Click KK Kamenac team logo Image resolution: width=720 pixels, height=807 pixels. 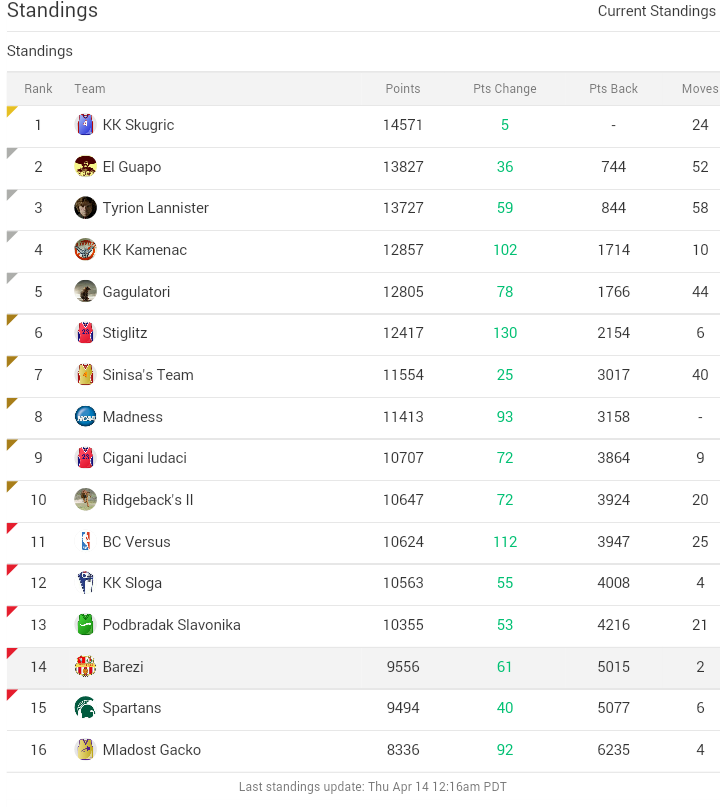[x=85, y=250]
